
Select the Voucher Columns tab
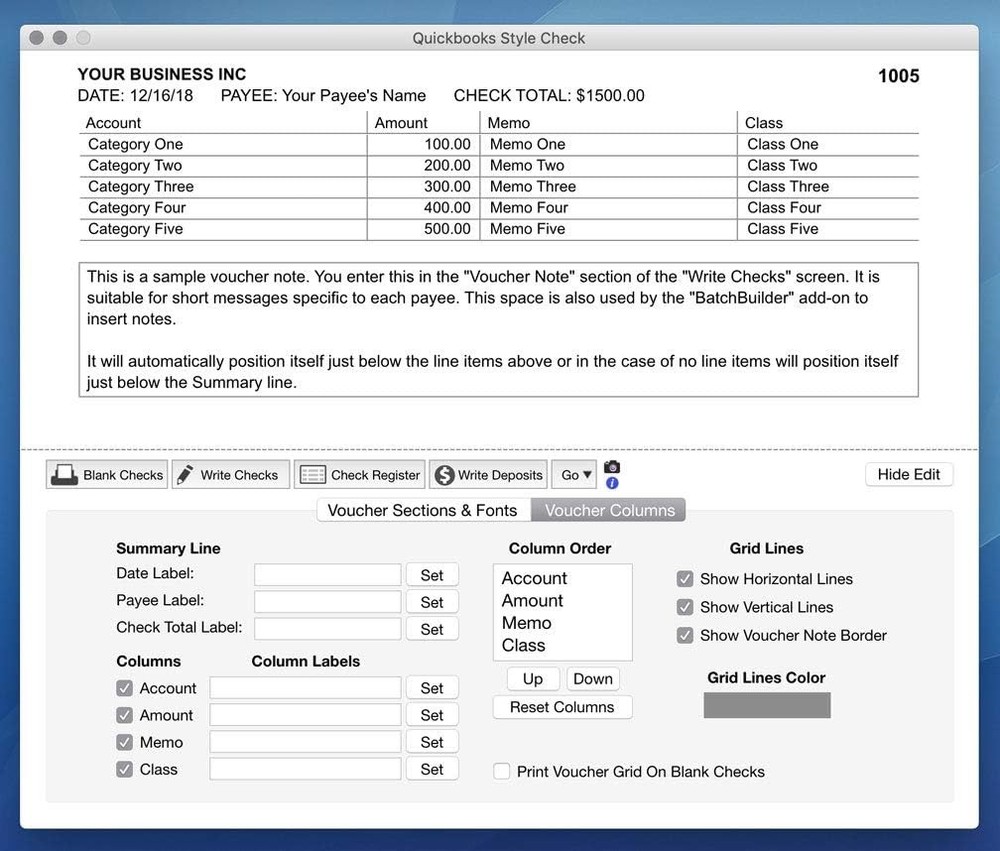pyautogui.click(x=608, y=510)
